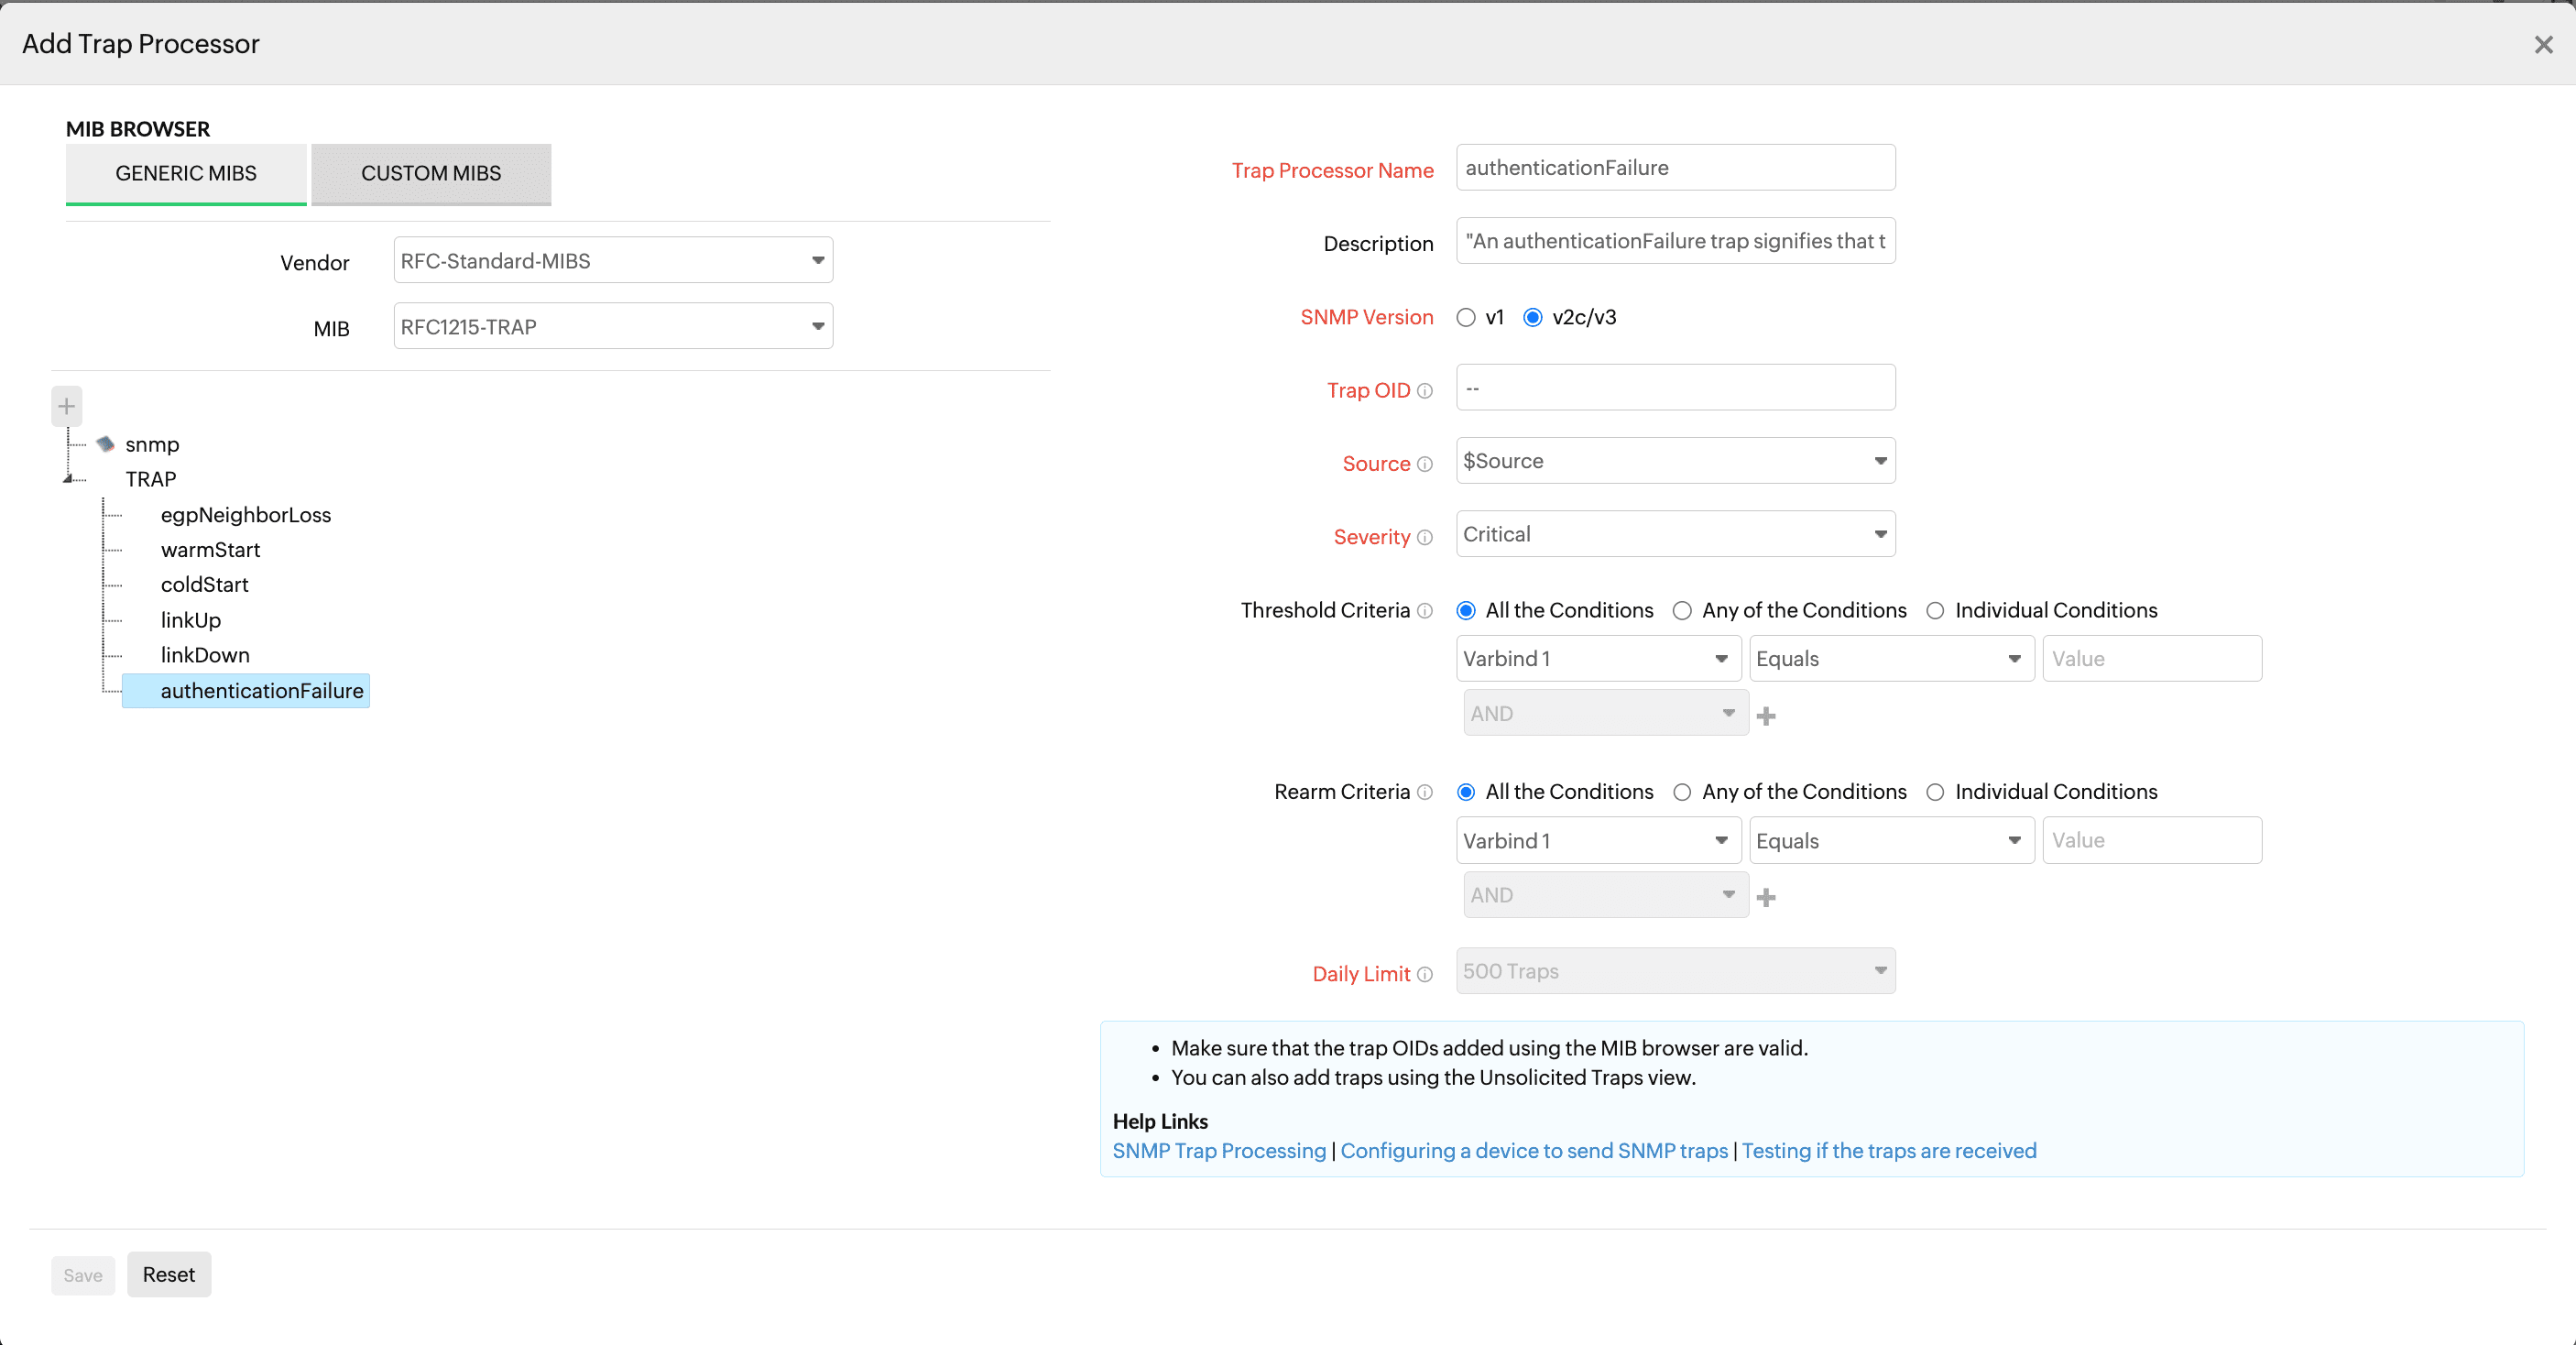
Task: Choose Individual Conditions for Rearm Criteria
Action: tap(1935, 791)
